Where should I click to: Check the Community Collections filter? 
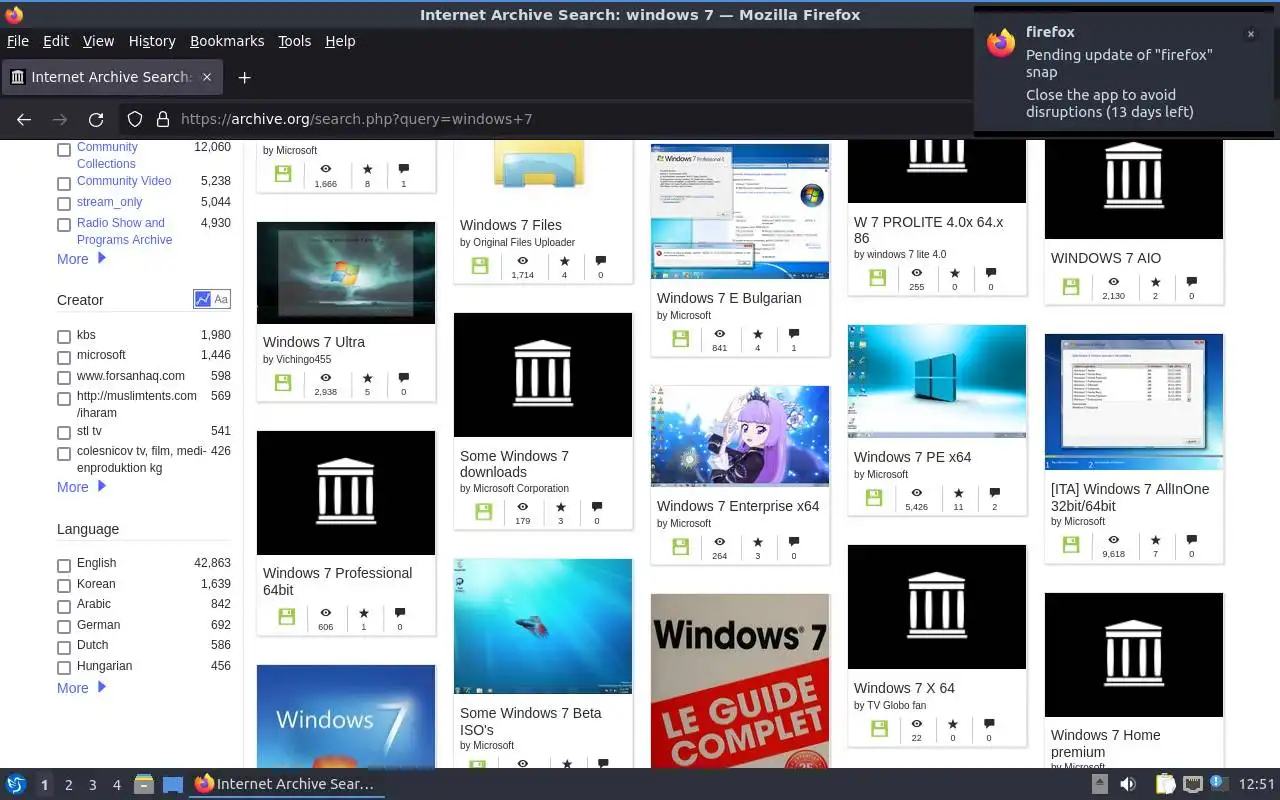pyautogui.click(x=64, y=150)
